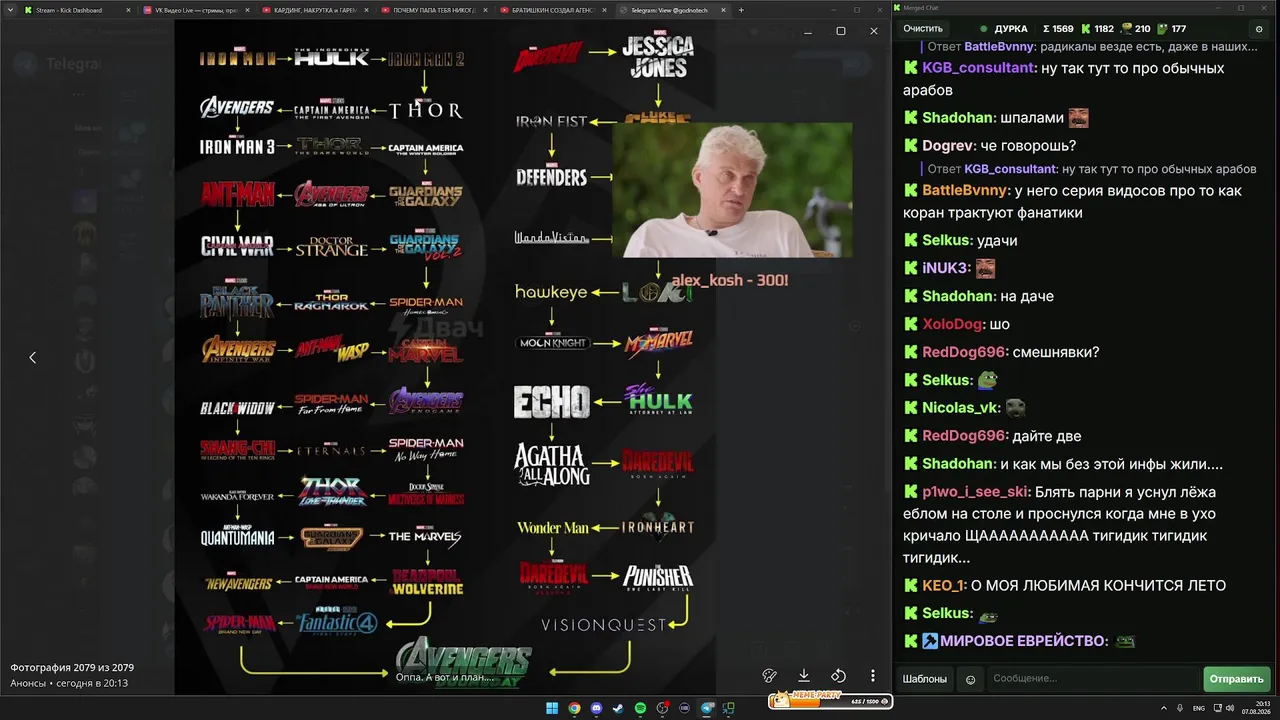
Task: Minimize the Telegram photo viewer window
Action: point(808,31)
